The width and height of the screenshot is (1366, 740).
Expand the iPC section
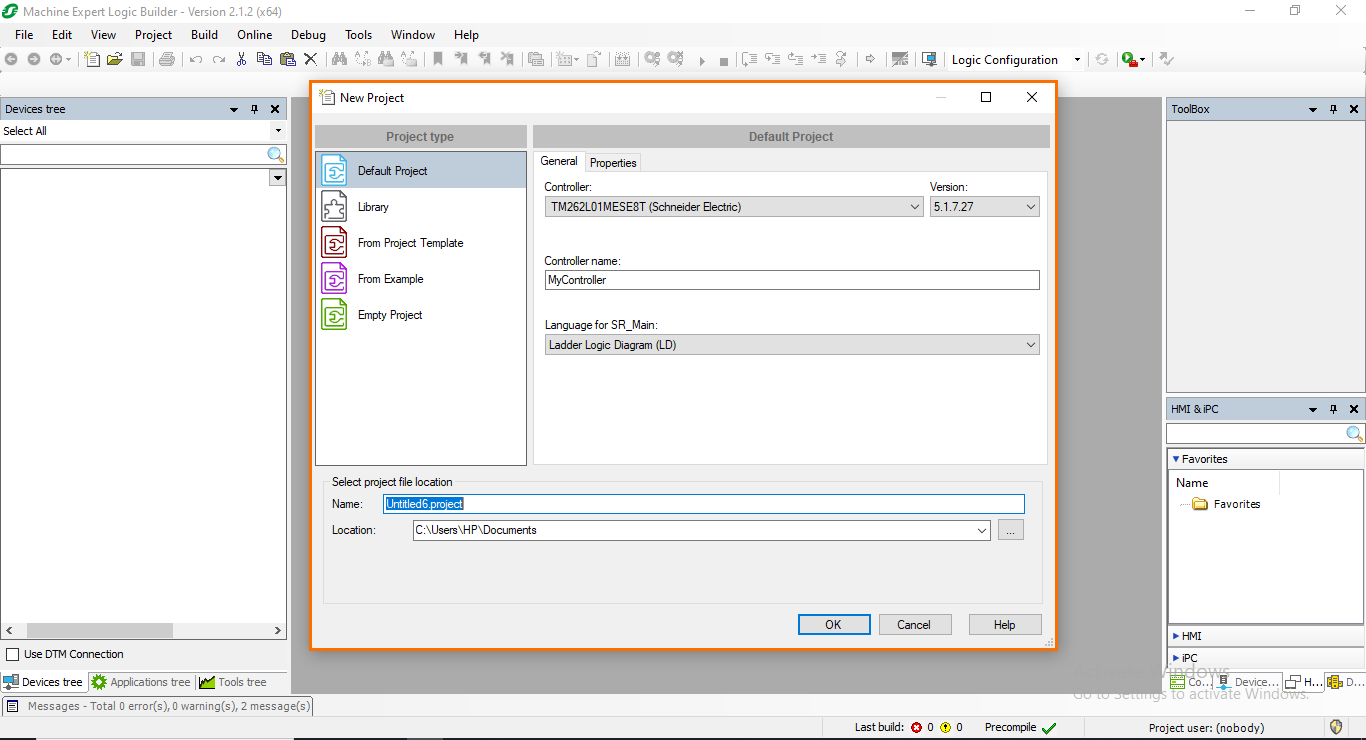pos(1176,658)
